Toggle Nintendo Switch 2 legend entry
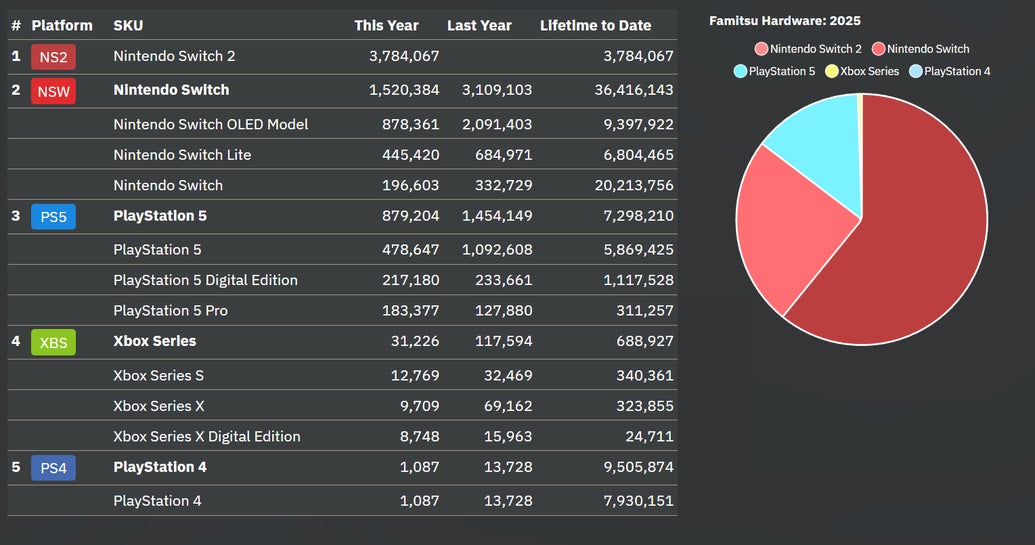 coord(807,49)
